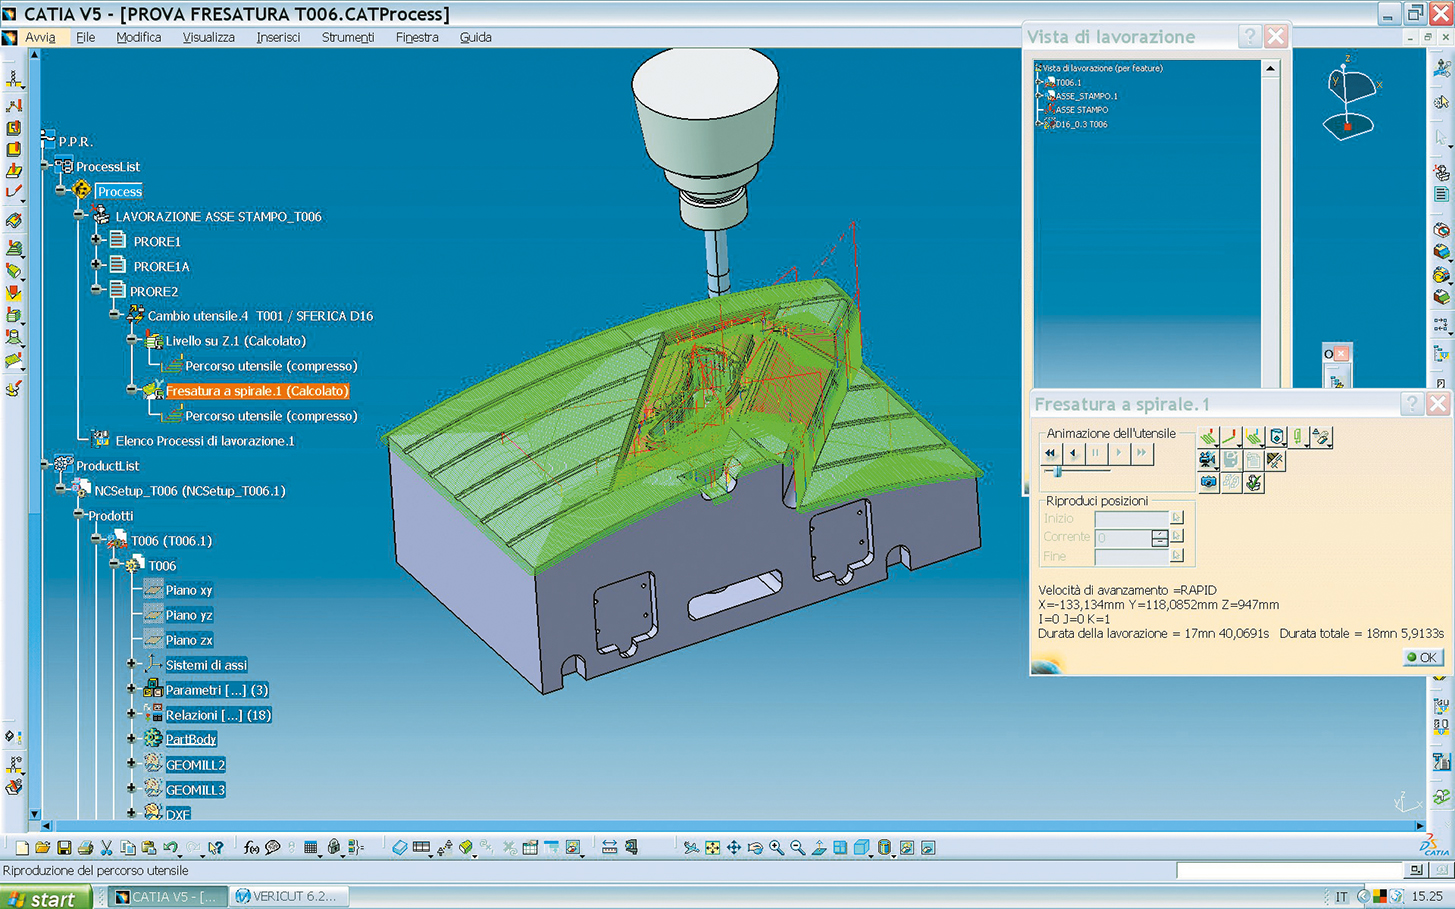Click the Corrente position input field
The width and height of the screenshot is (1455, 909).
pyautogui.click(x=1122, y=538)
